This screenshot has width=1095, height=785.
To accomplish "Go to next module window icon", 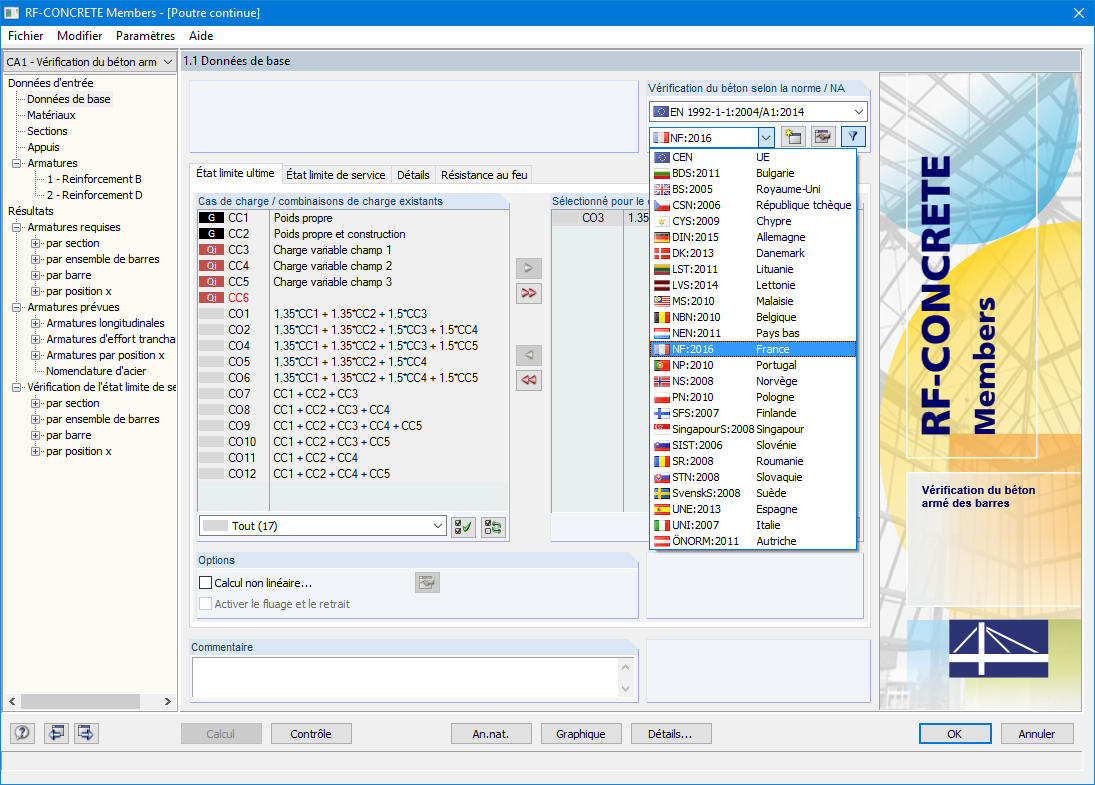I will coord(86,733).
